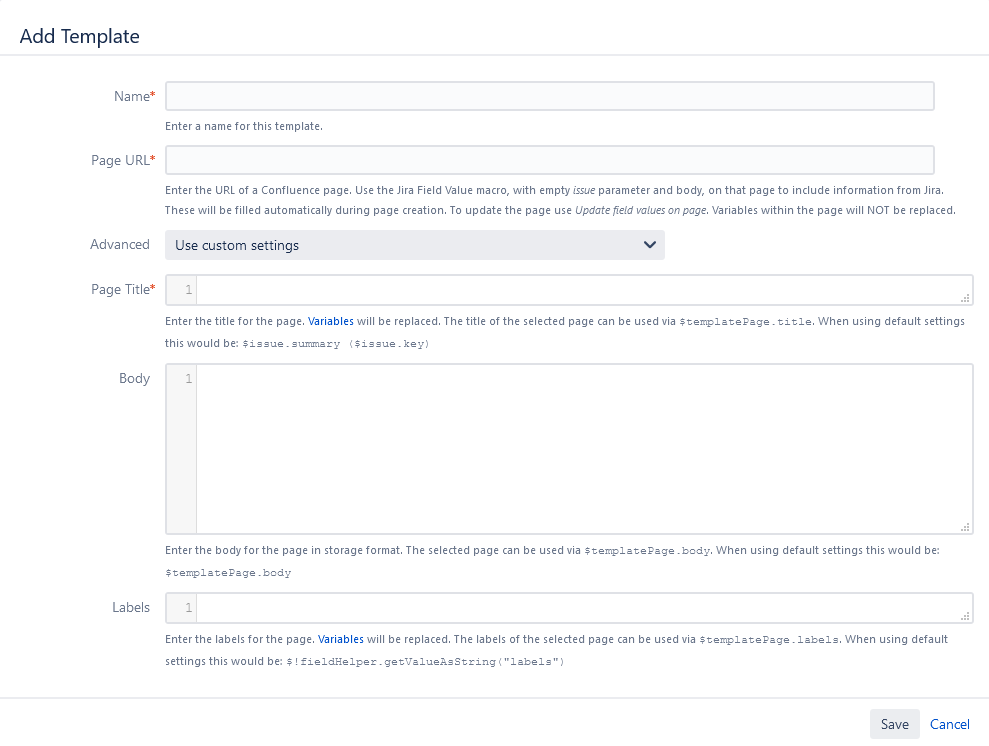Screen dimensions: 989x746
Task: Click the Name field label
Action: point(132,96)
